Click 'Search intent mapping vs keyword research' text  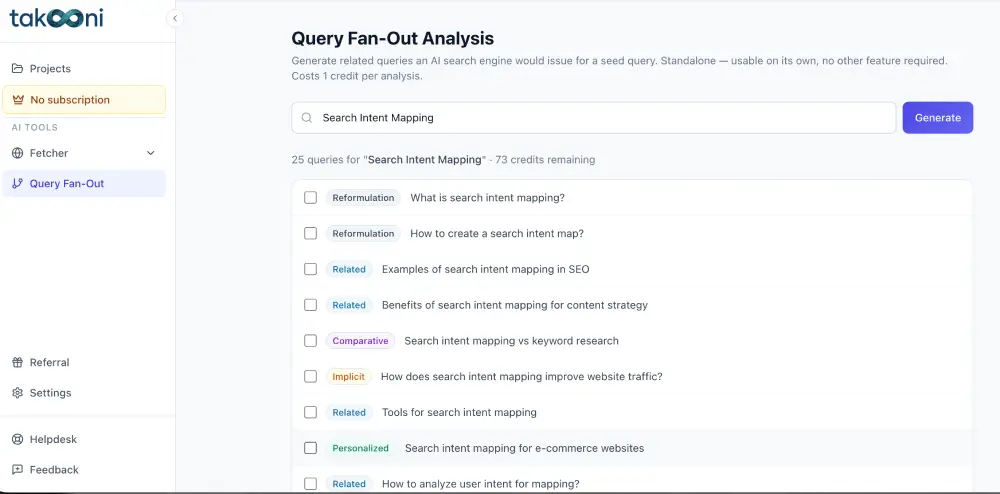pos(511,340)
